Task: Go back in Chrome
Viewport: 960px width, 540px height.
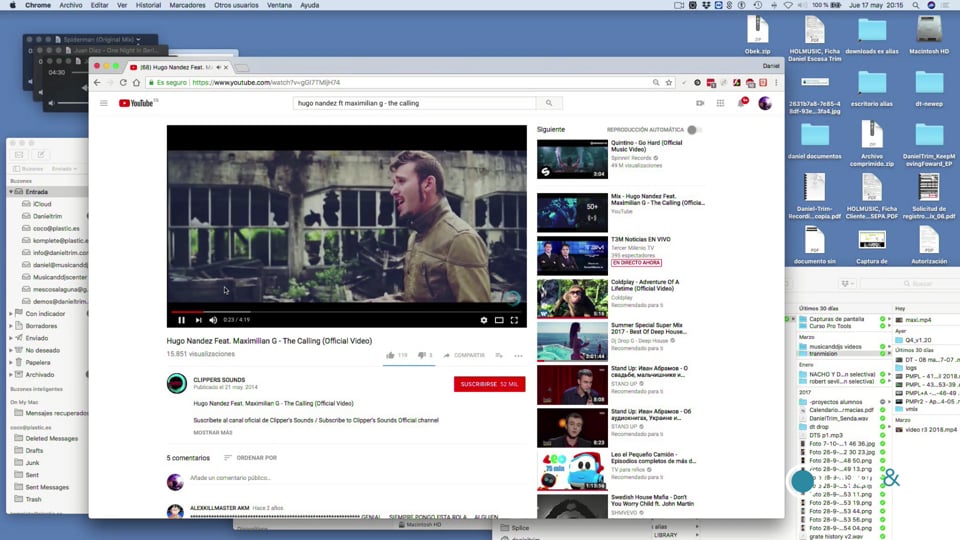Action: [97, 82]
